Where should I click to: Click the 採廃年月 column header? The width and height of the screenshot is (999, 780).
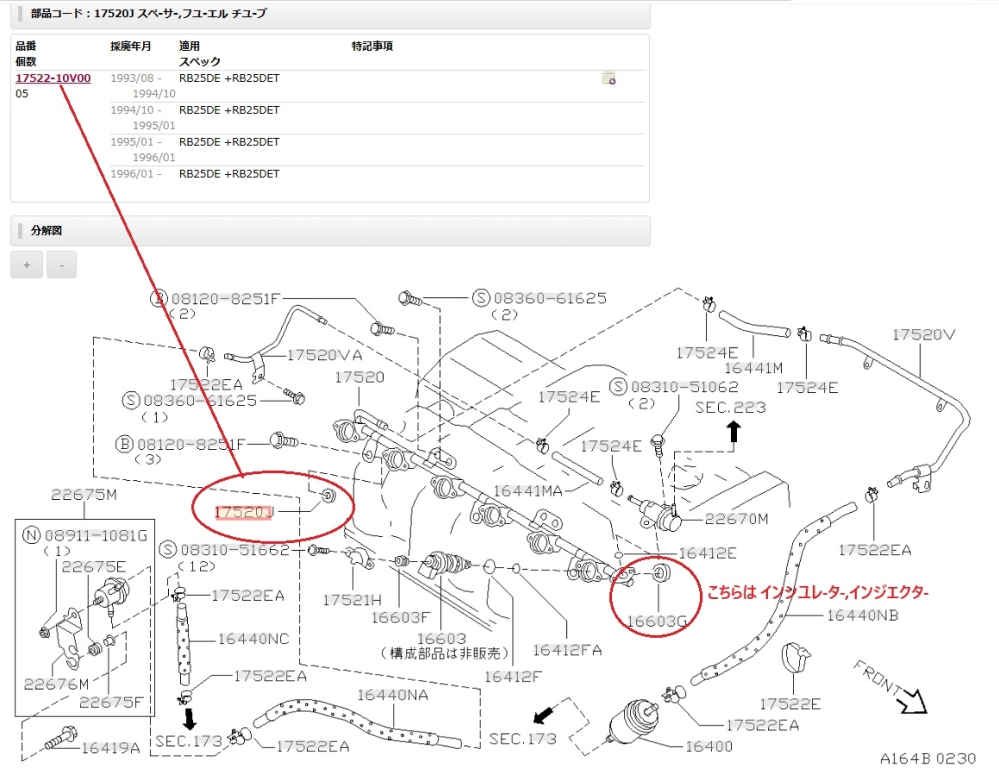(x=131, y=46)
